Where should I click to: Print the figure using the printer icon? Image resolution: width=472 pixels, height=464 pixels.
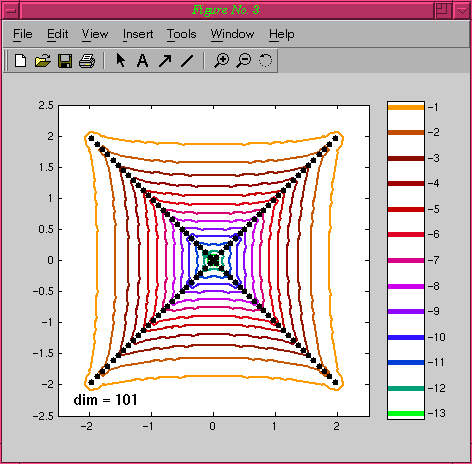pyautogui.click(x=87, y=61)
